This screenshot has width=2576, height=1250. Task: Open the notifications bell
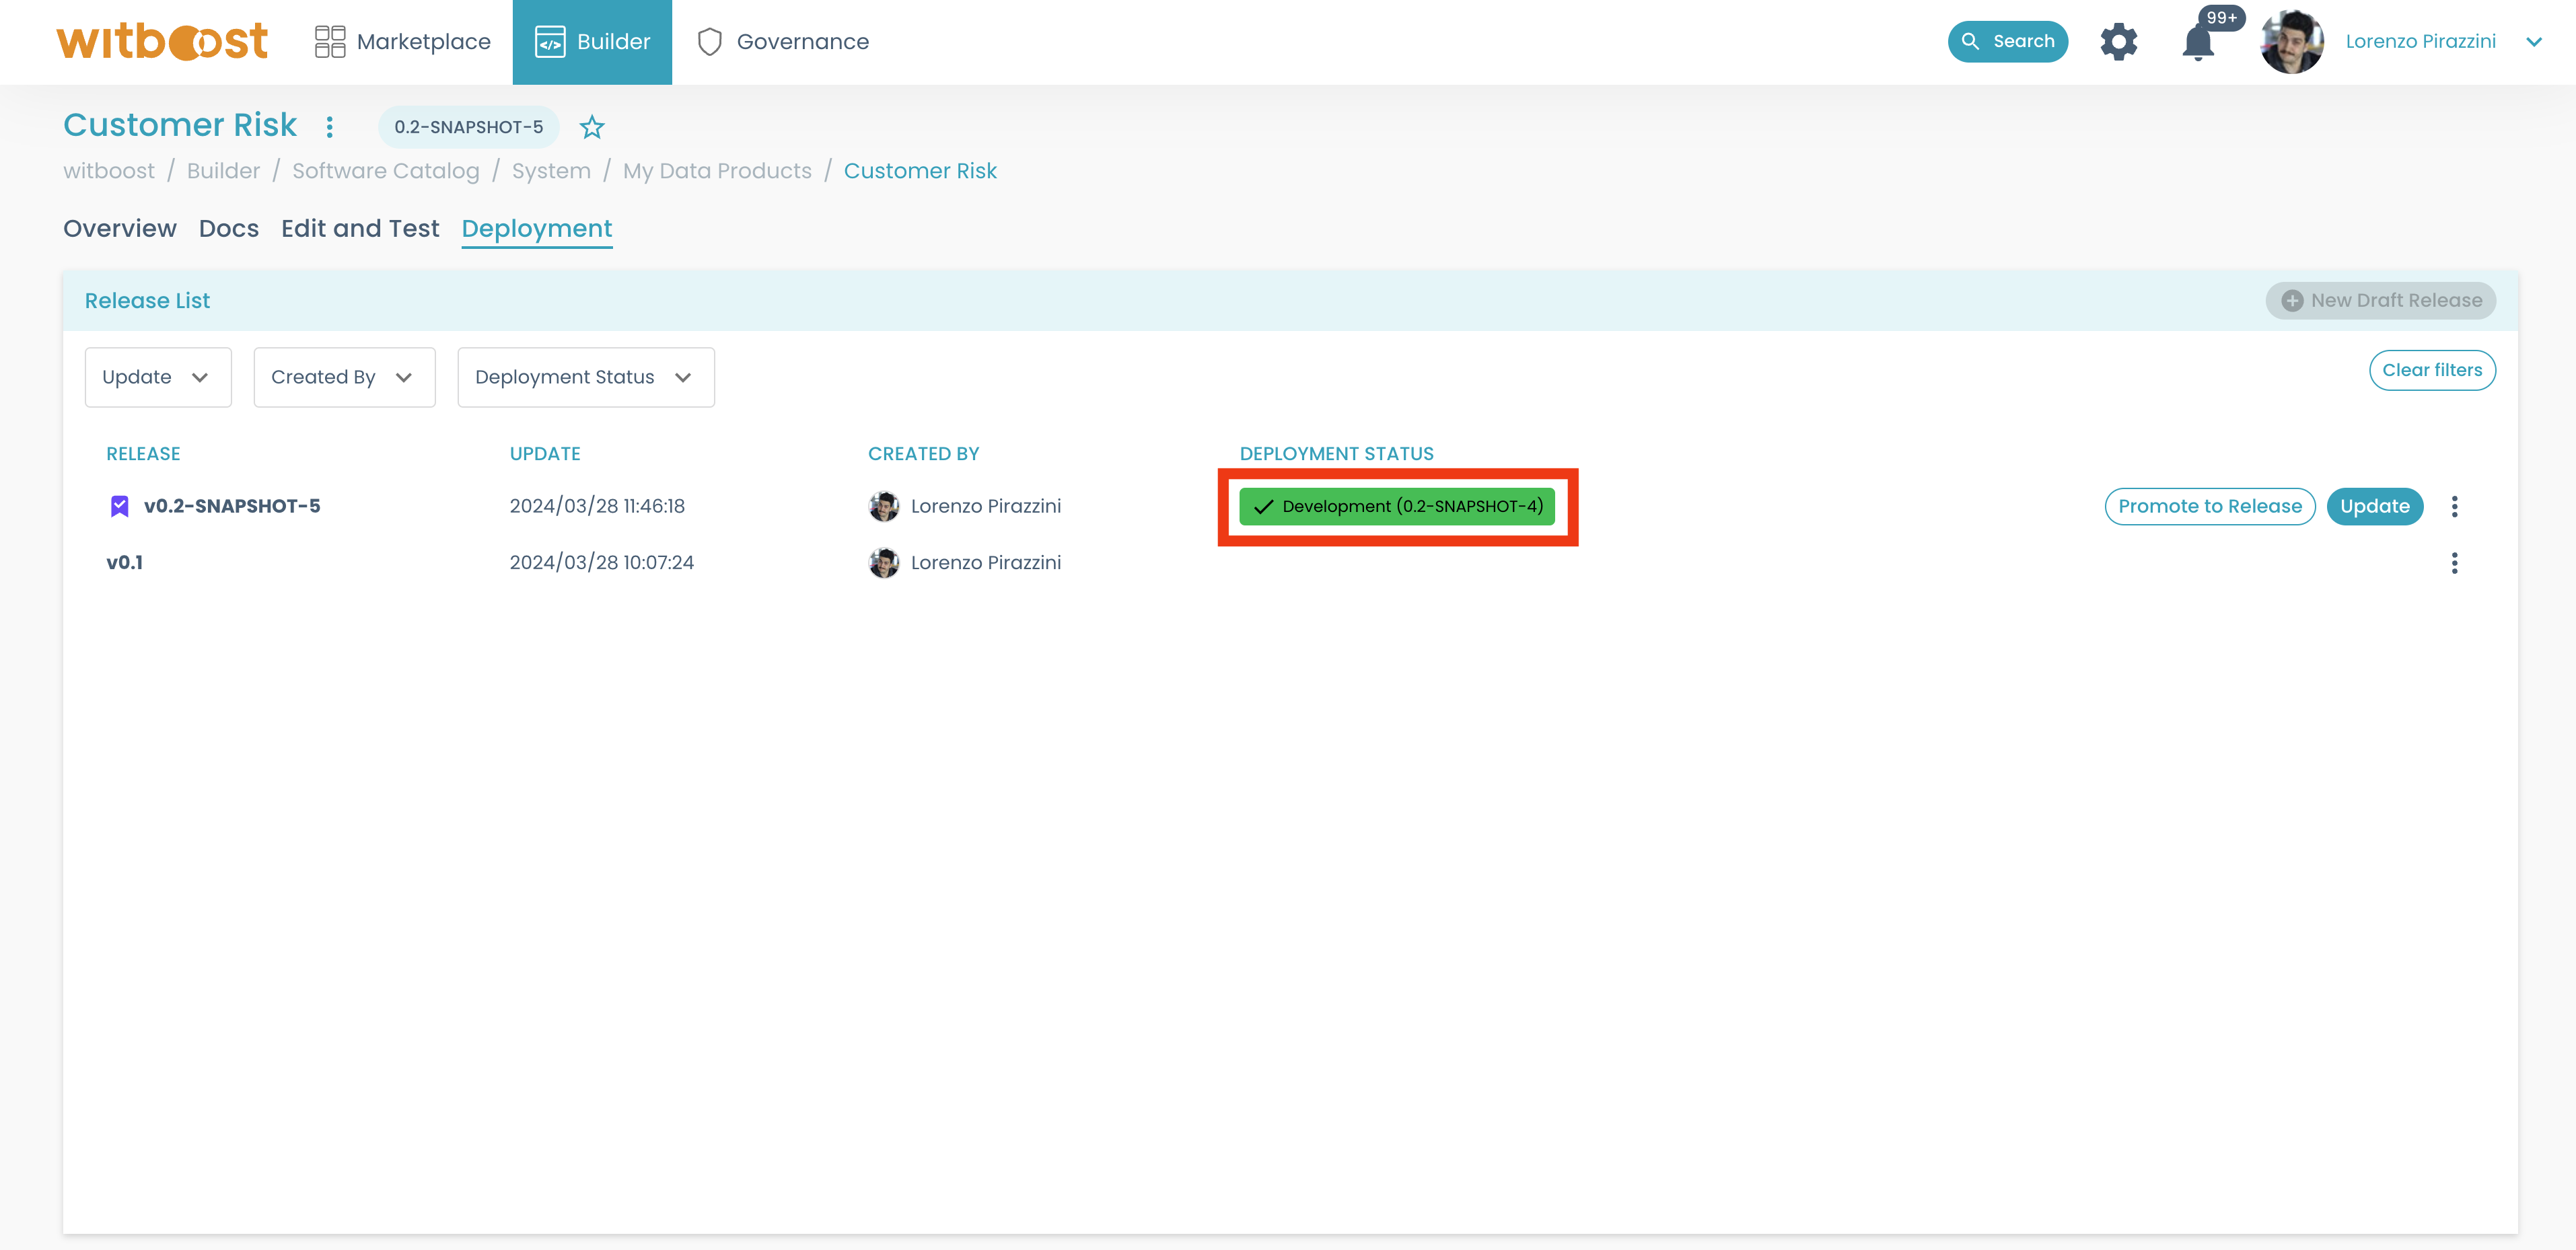tap(2197, 43)
